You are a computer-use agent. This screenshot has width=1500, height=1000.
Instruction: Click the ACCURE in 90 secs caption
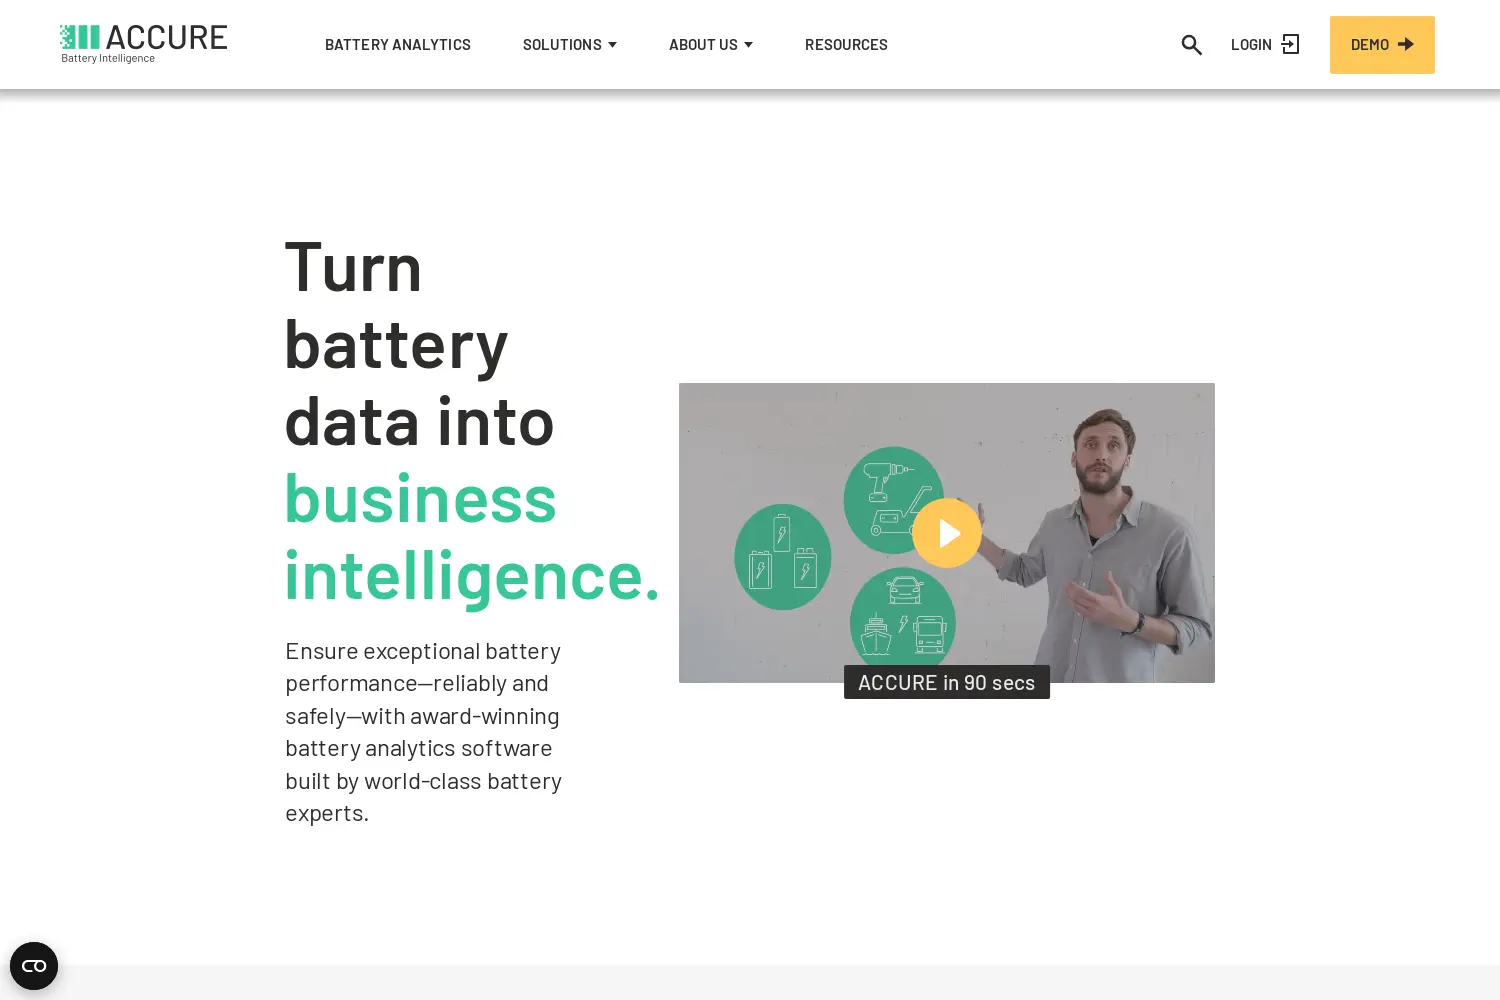pos(947,682)
